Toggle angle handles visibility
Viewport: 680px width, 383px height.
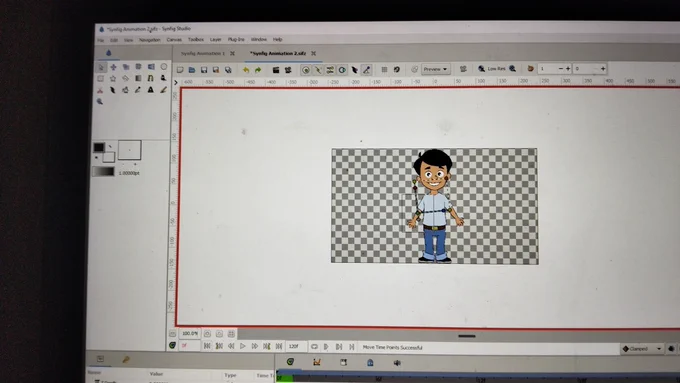366,70
